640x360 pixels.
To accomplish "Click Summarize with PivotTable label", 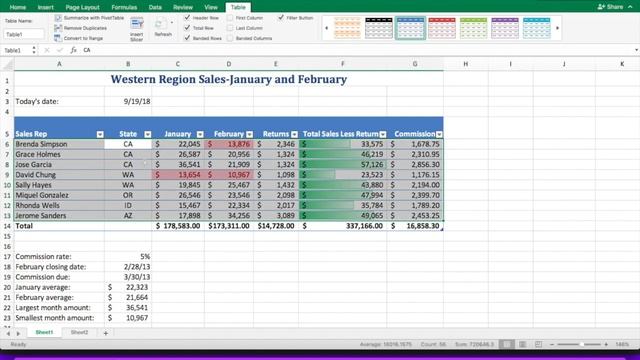I will (x=94, y=18).
